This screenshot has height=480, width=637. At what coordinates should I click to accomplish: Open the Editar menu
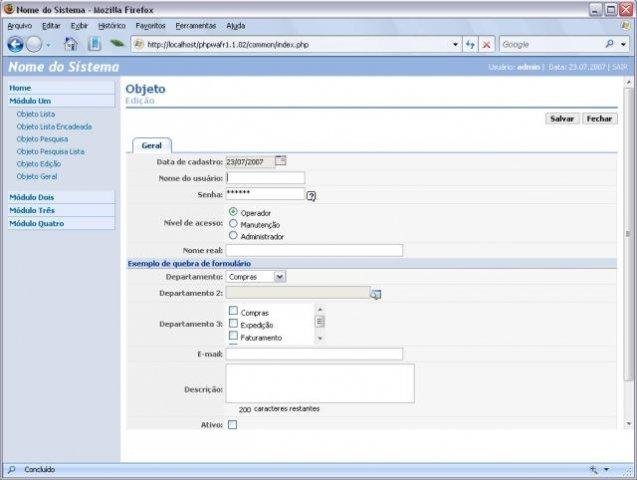[51, 26]
